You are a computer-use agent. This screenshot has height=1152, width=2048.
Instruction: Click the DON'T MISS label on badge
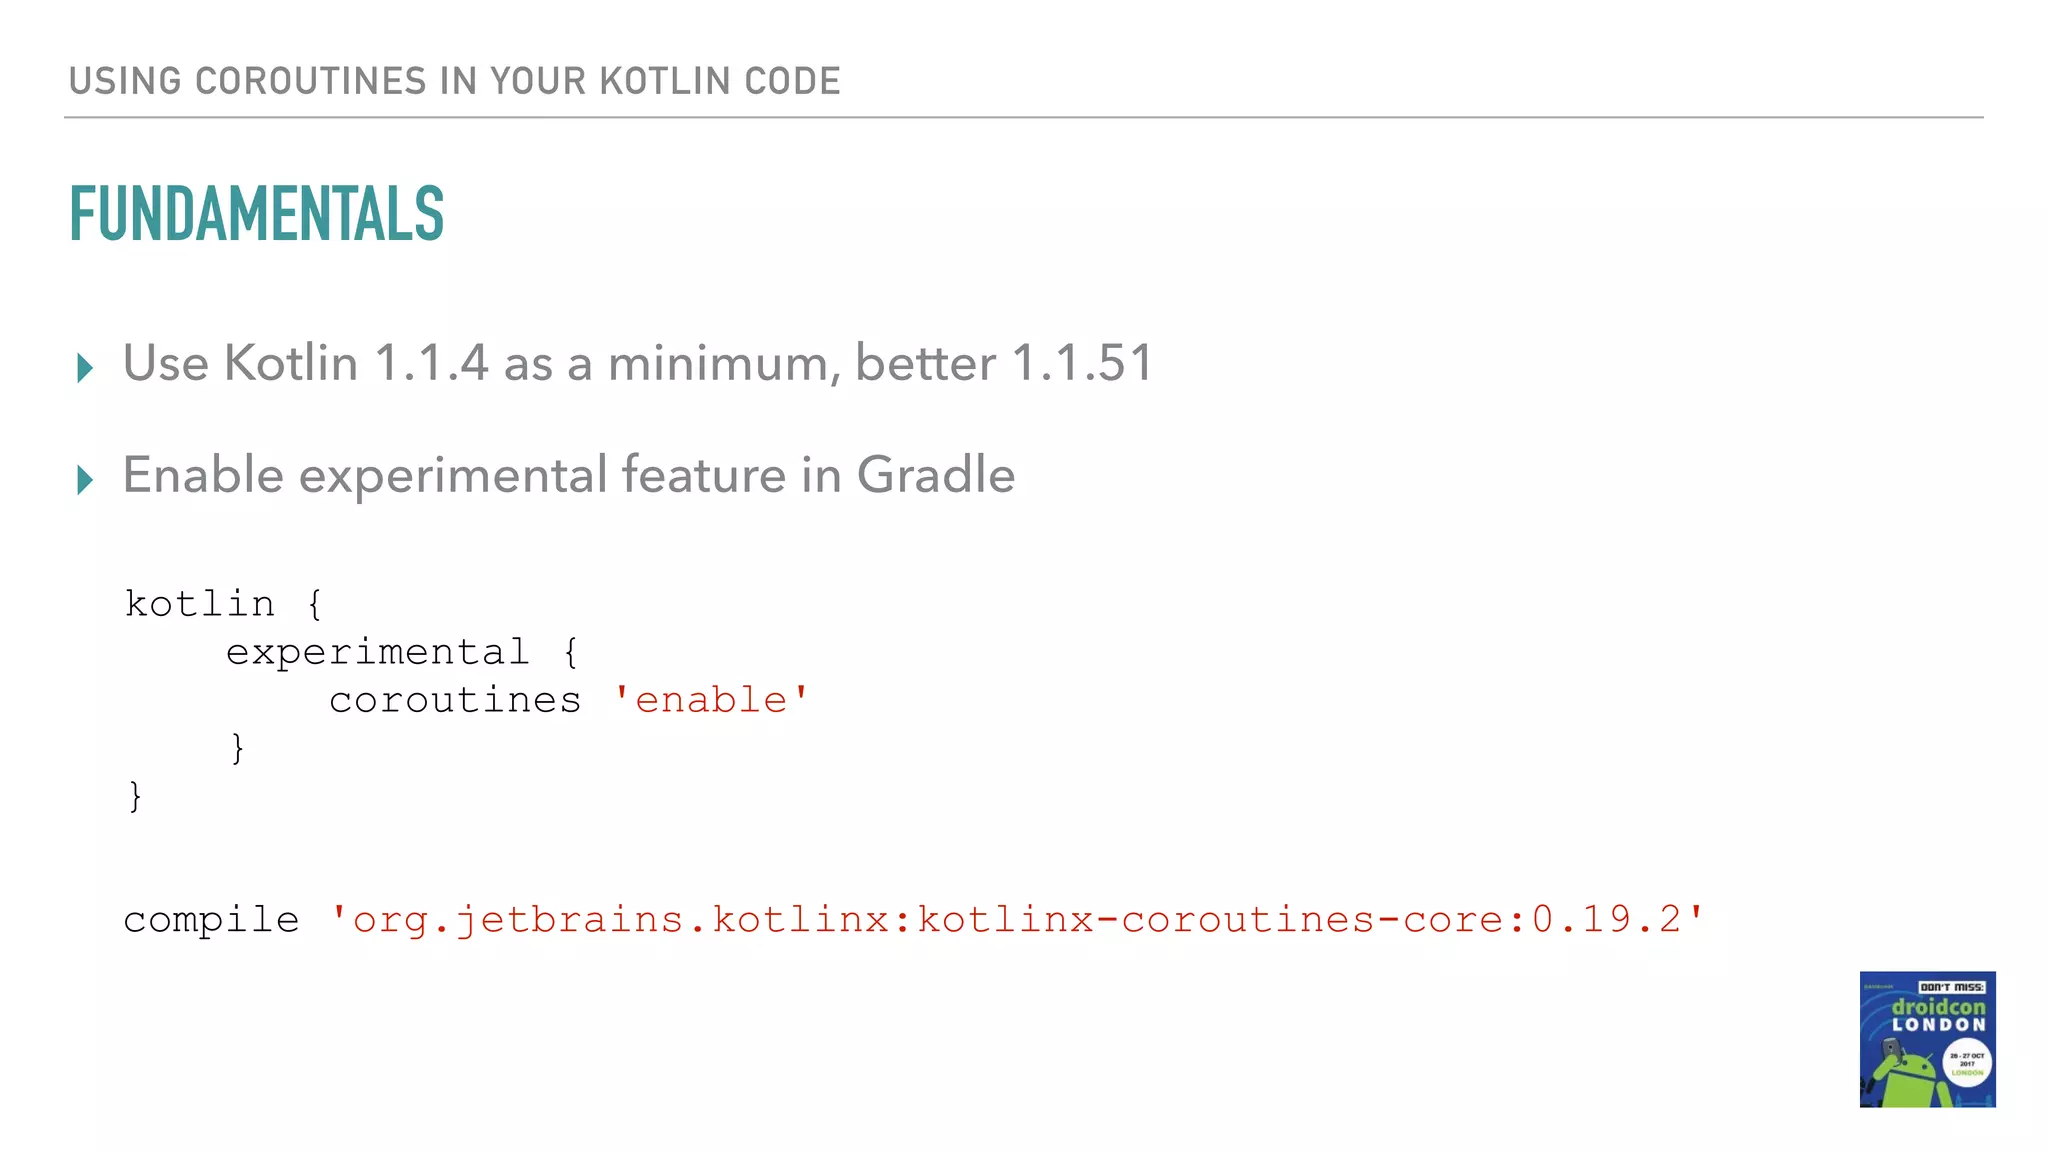[x=1951, y=987]
